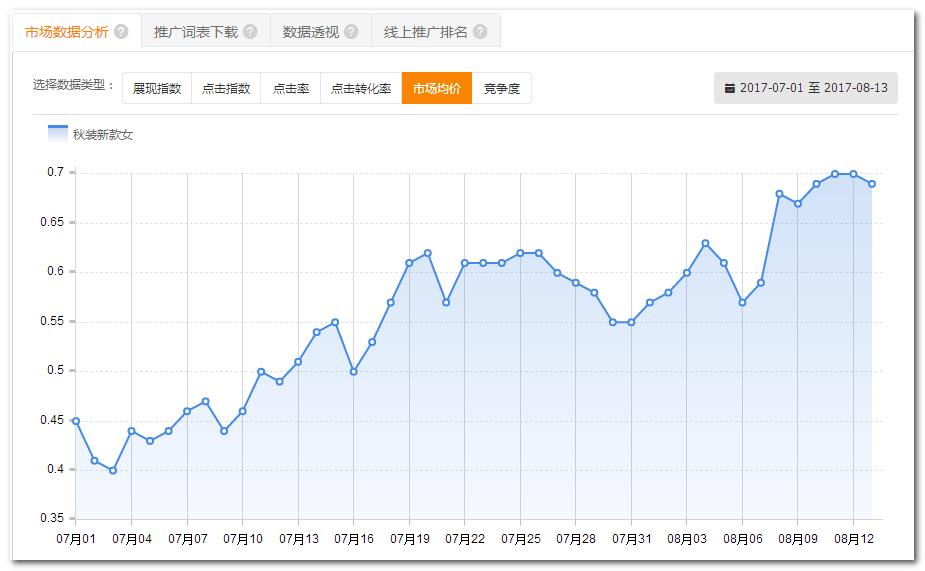
Task: Open help icon beside 线上推广排名 tab
Action: (x=480, y=32)
